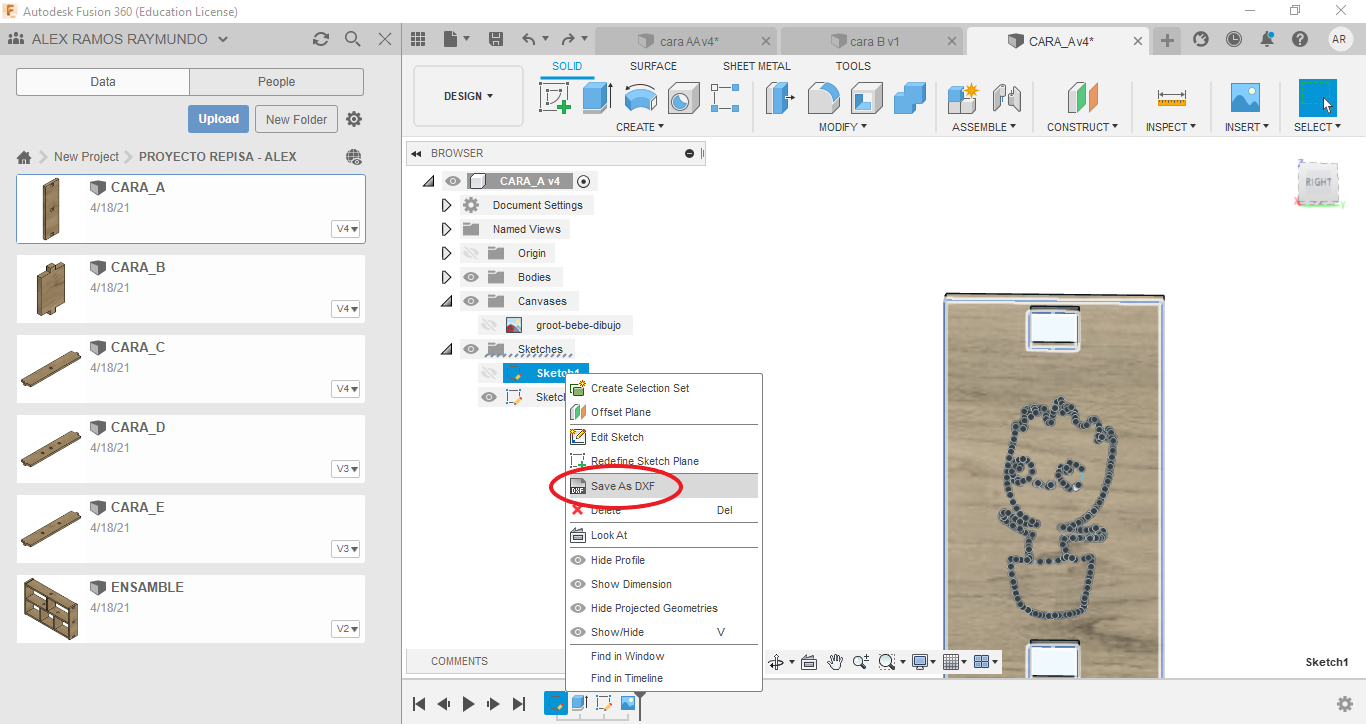Expand the MODIFY dropdown menu
The height and width of the screenshot is (724, 1366).
(x=843, y=127)
